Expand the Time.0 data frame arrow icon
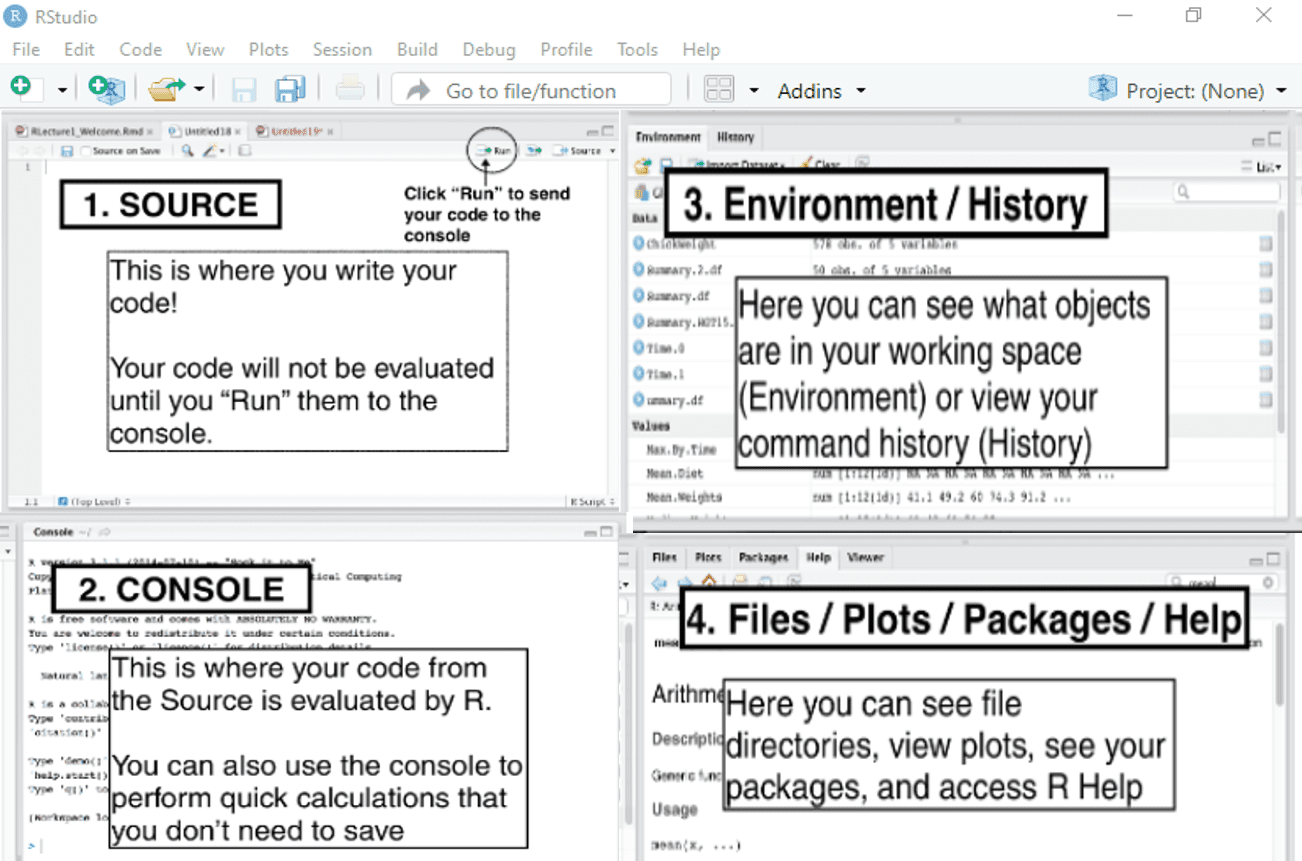The width and height of the screenshot is (1302, 861). [639, 347]
